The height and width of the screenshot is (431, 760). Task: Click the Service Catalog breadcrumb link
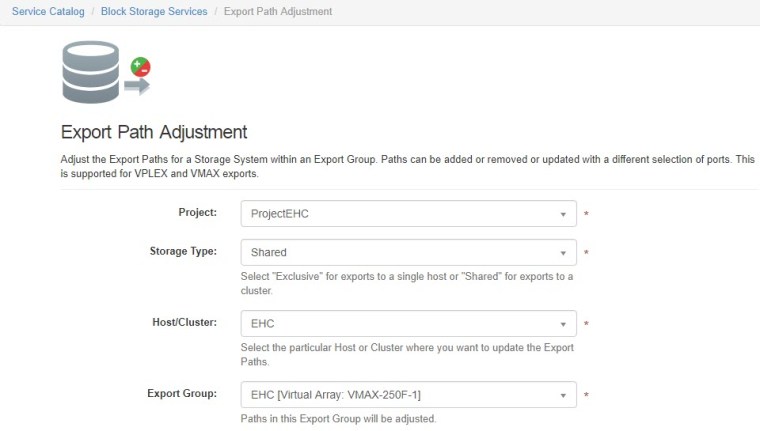click(50, 12)
